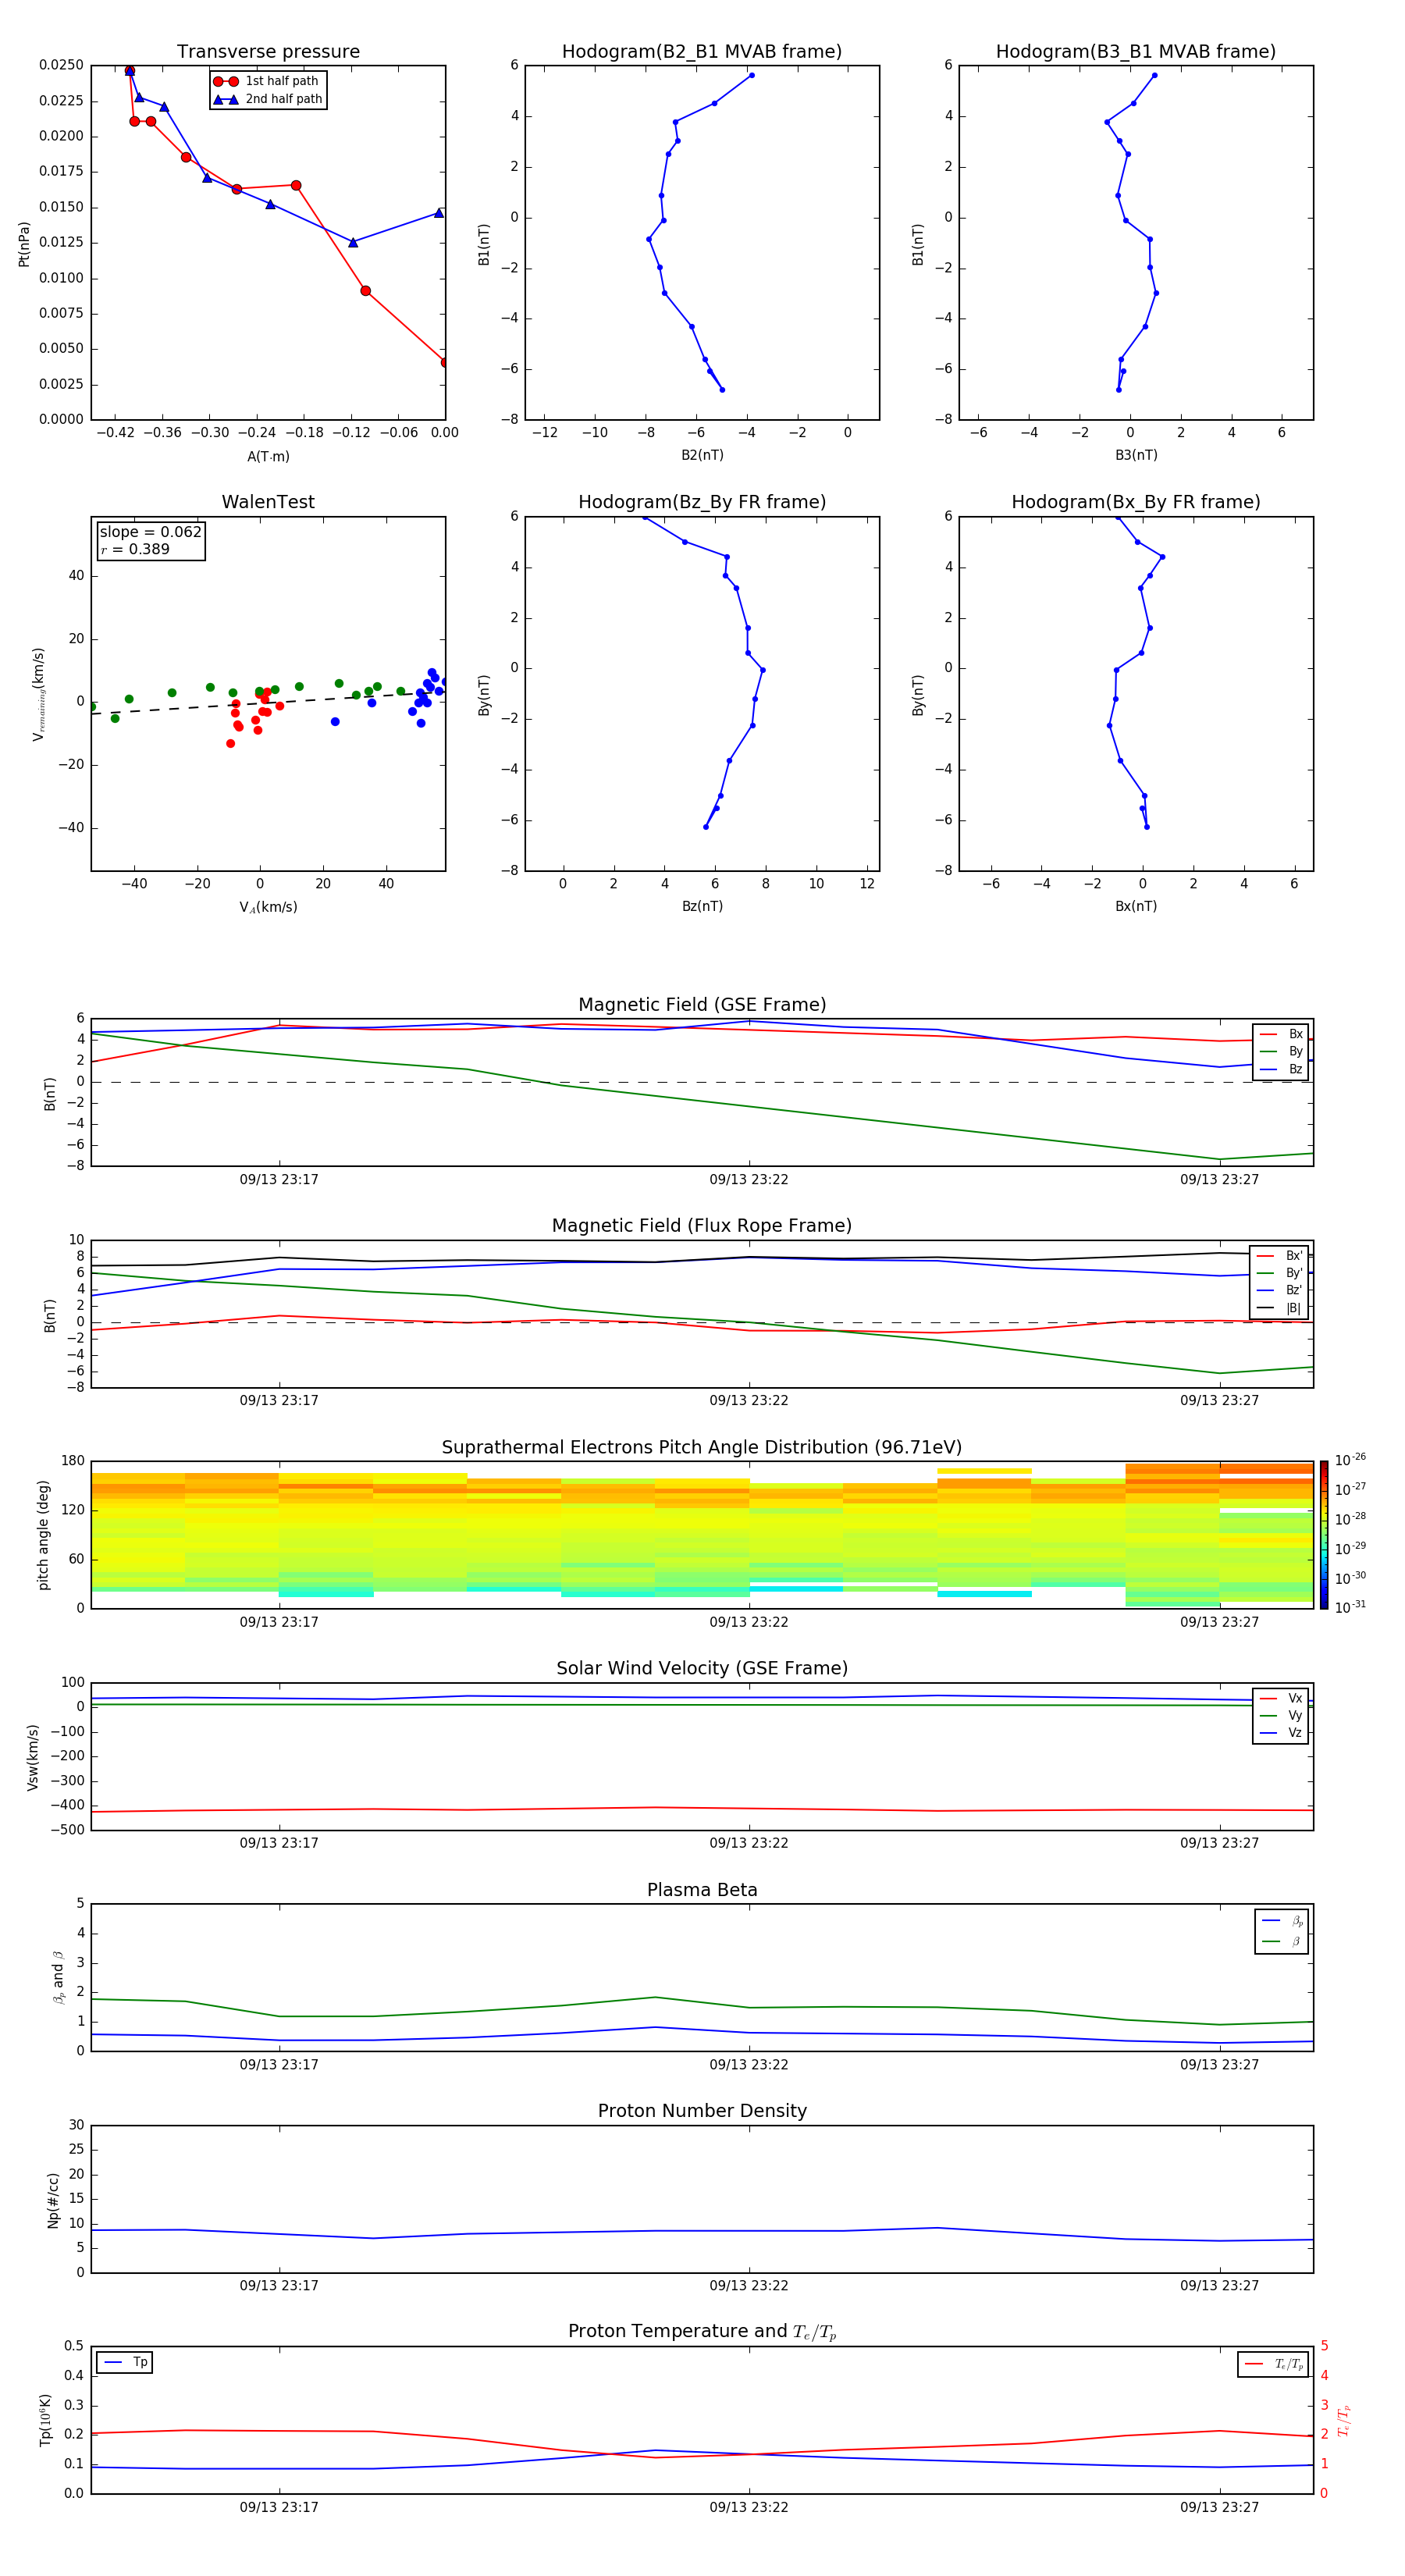1405x2576 pixels.
Task: Click 'slope = 0.062' annotation
Action: coord(151,532)
